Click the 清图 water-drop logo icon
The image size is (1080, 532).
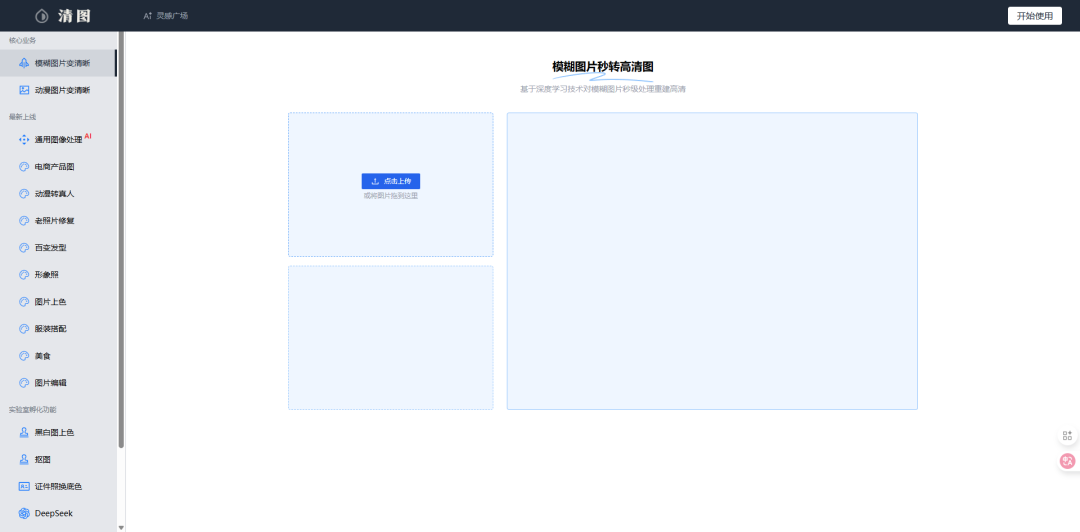point(41,16)
